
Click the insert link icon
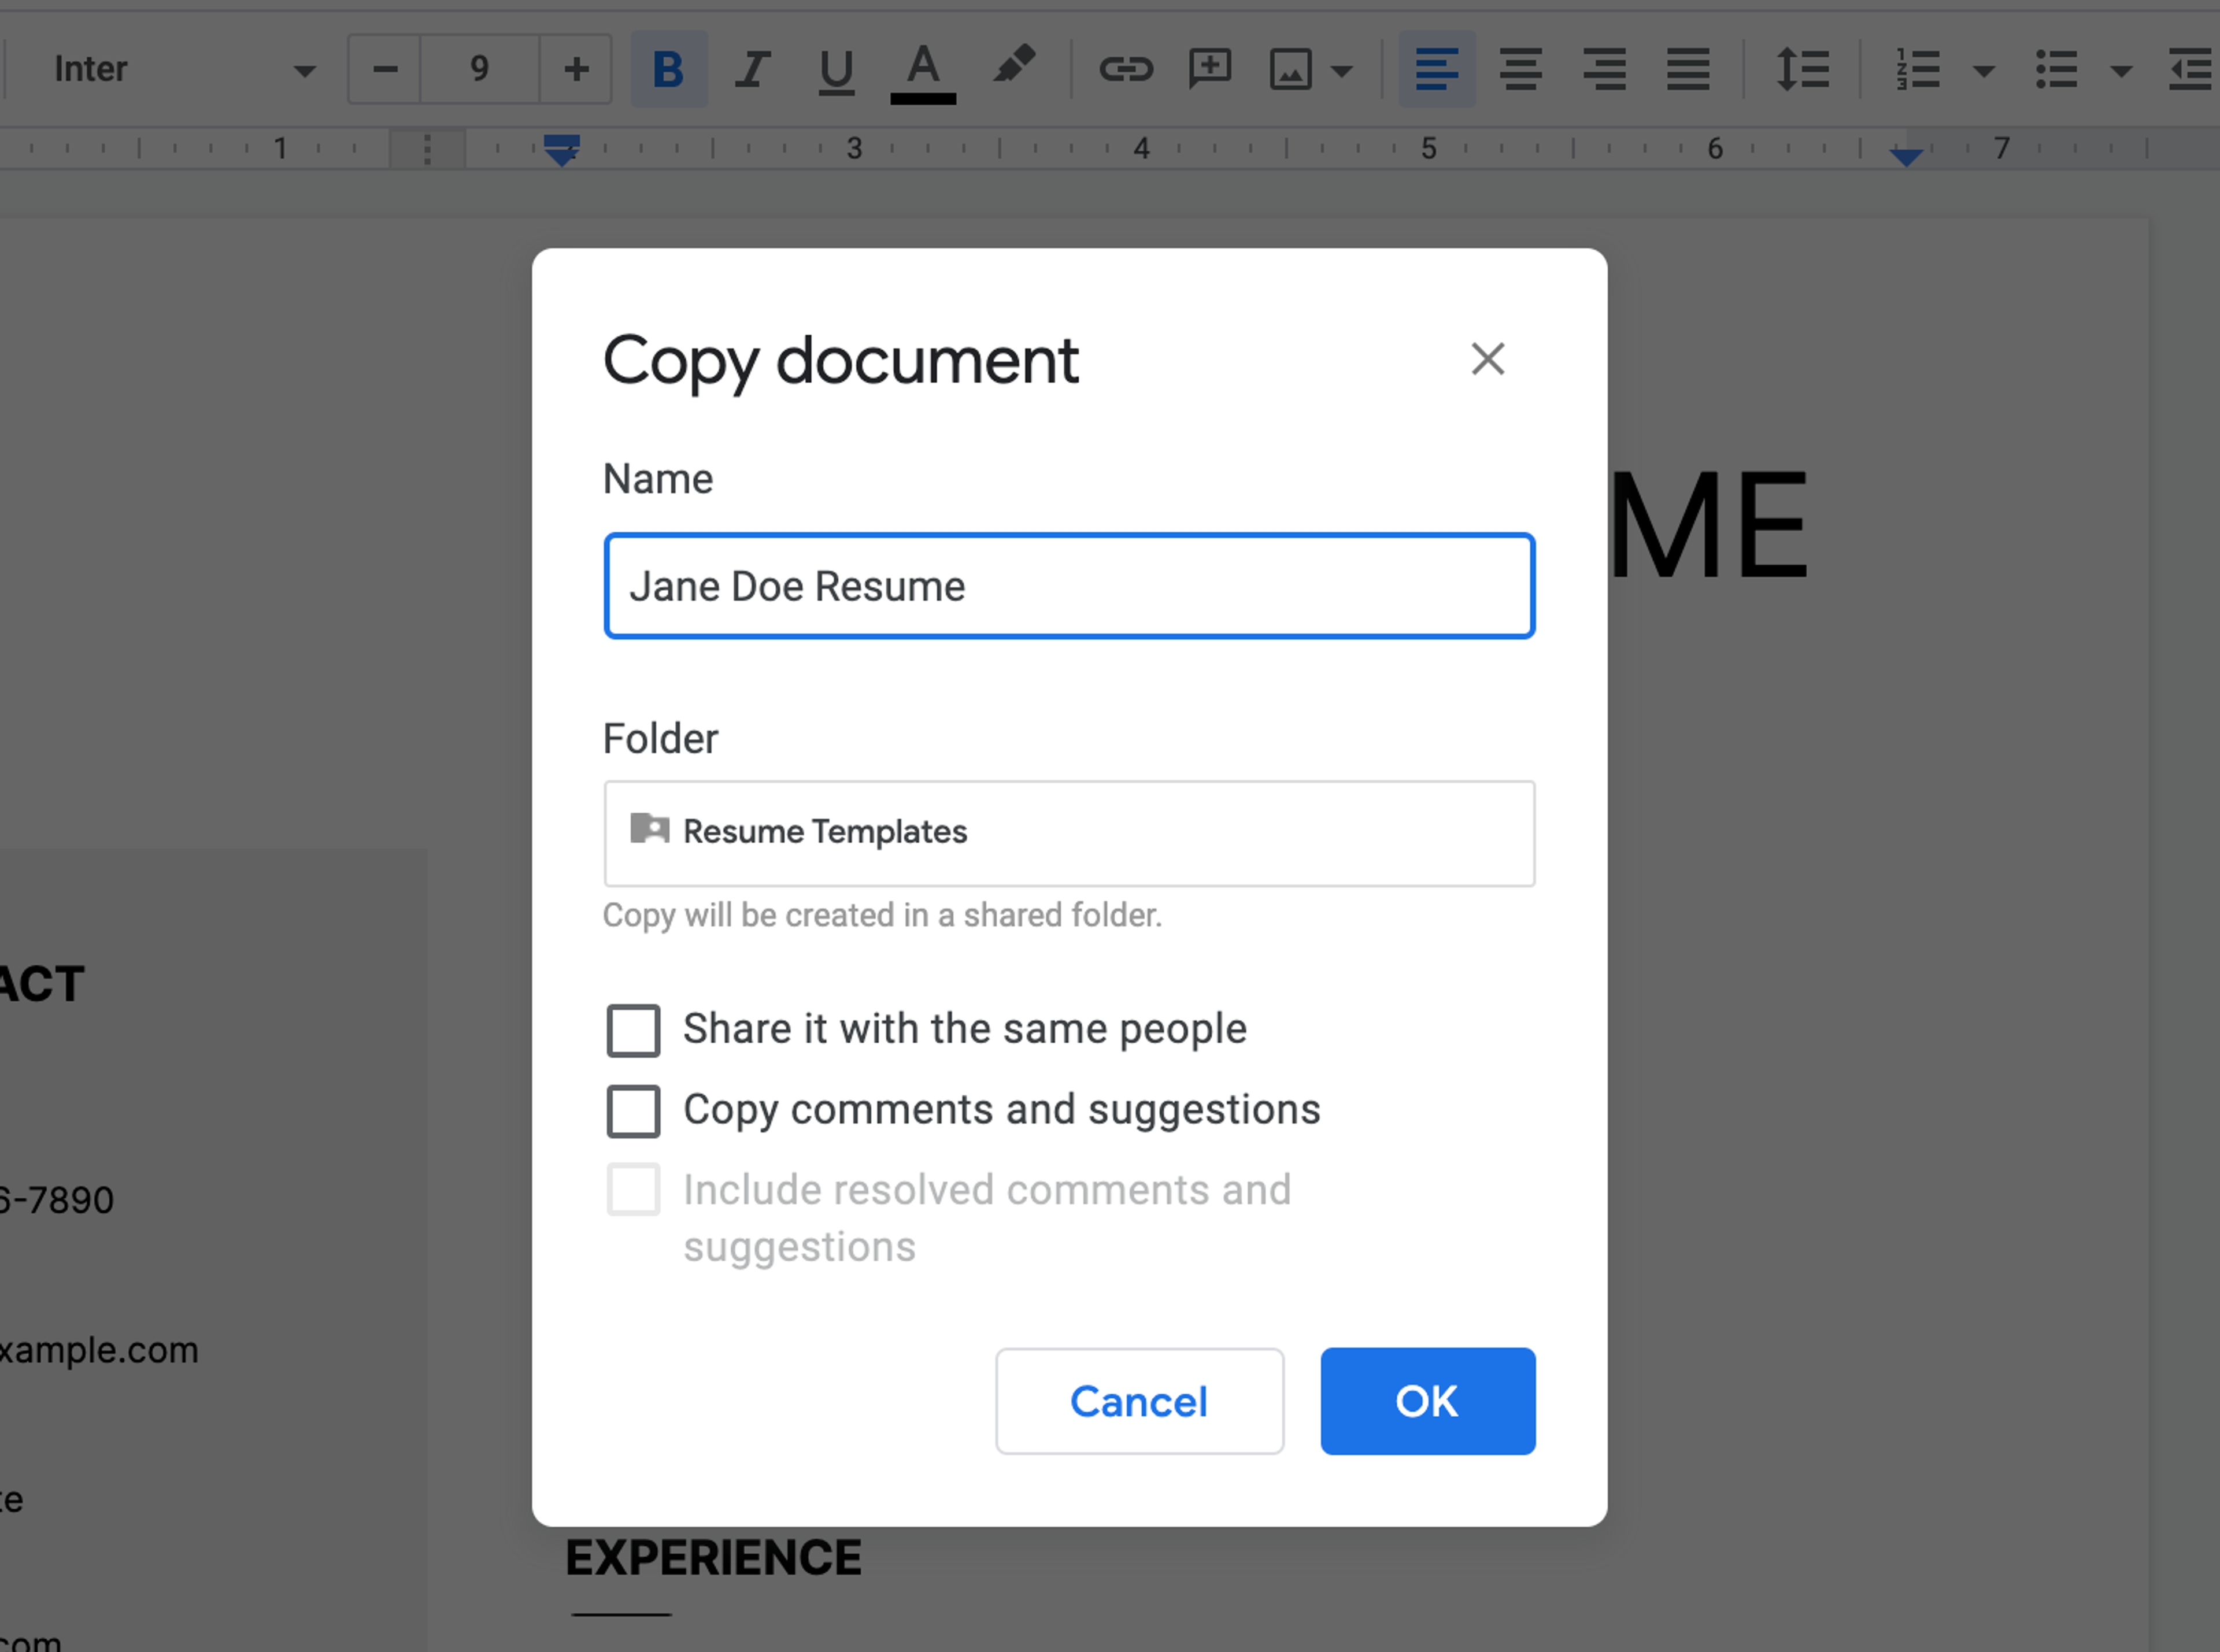pyautogui.click(x=1126, y=69)
